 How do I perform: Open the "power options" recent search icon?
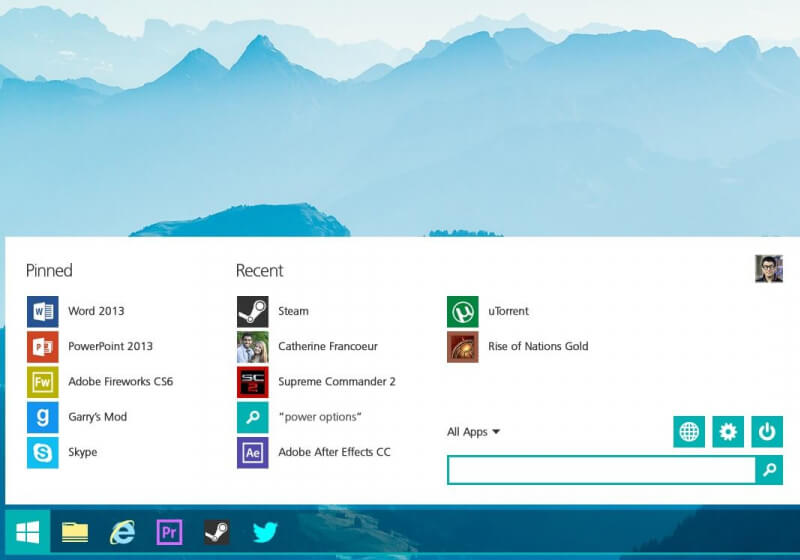tap(253, 417)
